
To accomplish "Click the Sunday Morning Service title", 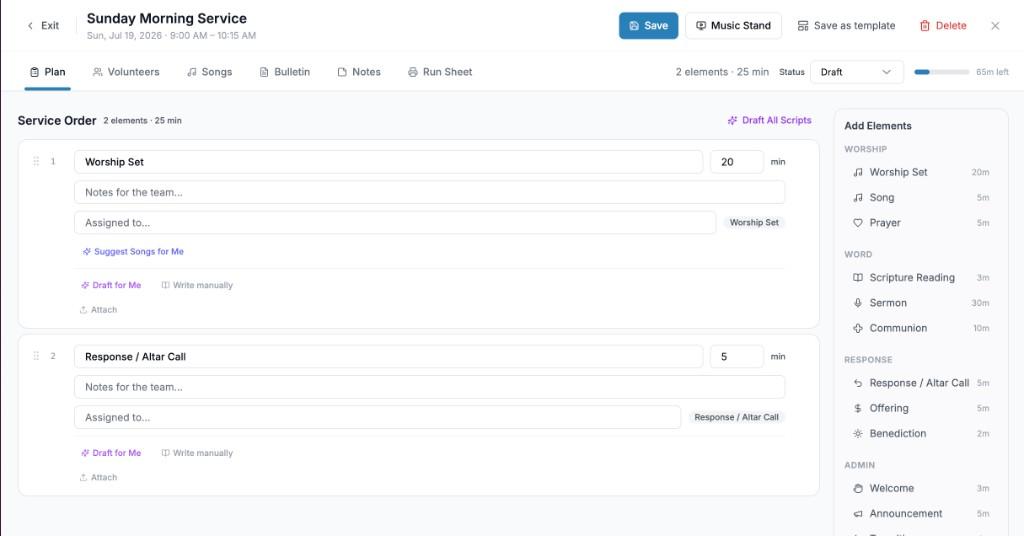I will click(167, 18).
